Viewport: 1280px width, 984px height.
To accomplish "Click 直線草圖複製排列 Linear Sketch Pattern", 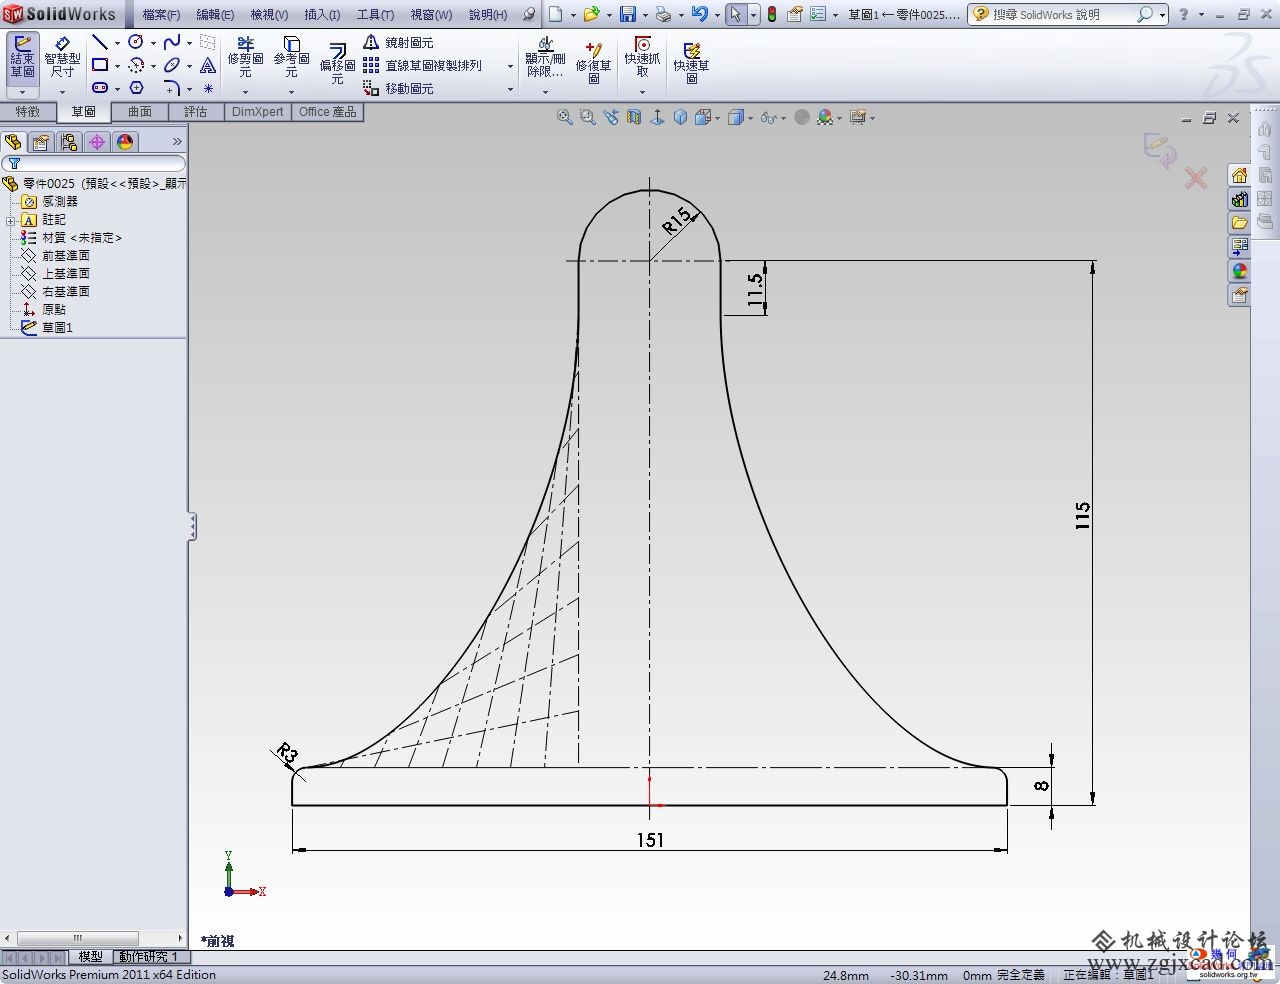I will (x=422, y=65).
